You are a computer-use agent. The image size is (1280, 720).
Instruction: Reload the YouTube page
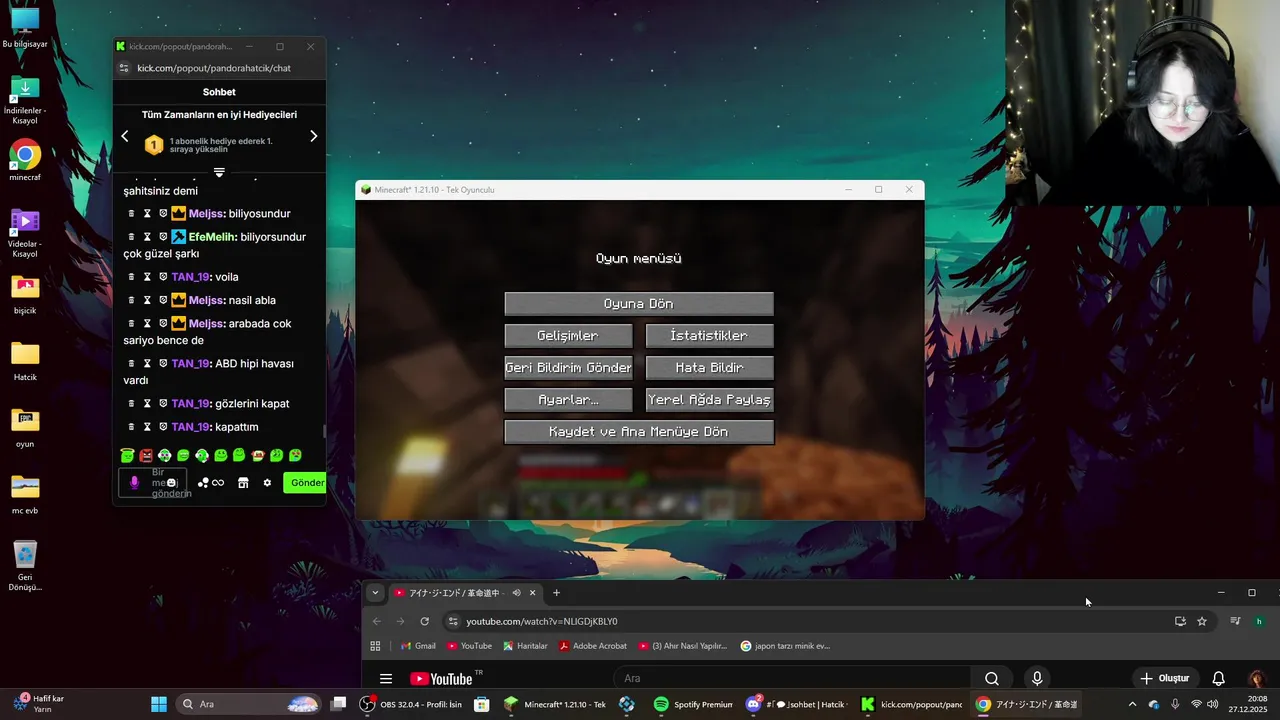[424, 621]
